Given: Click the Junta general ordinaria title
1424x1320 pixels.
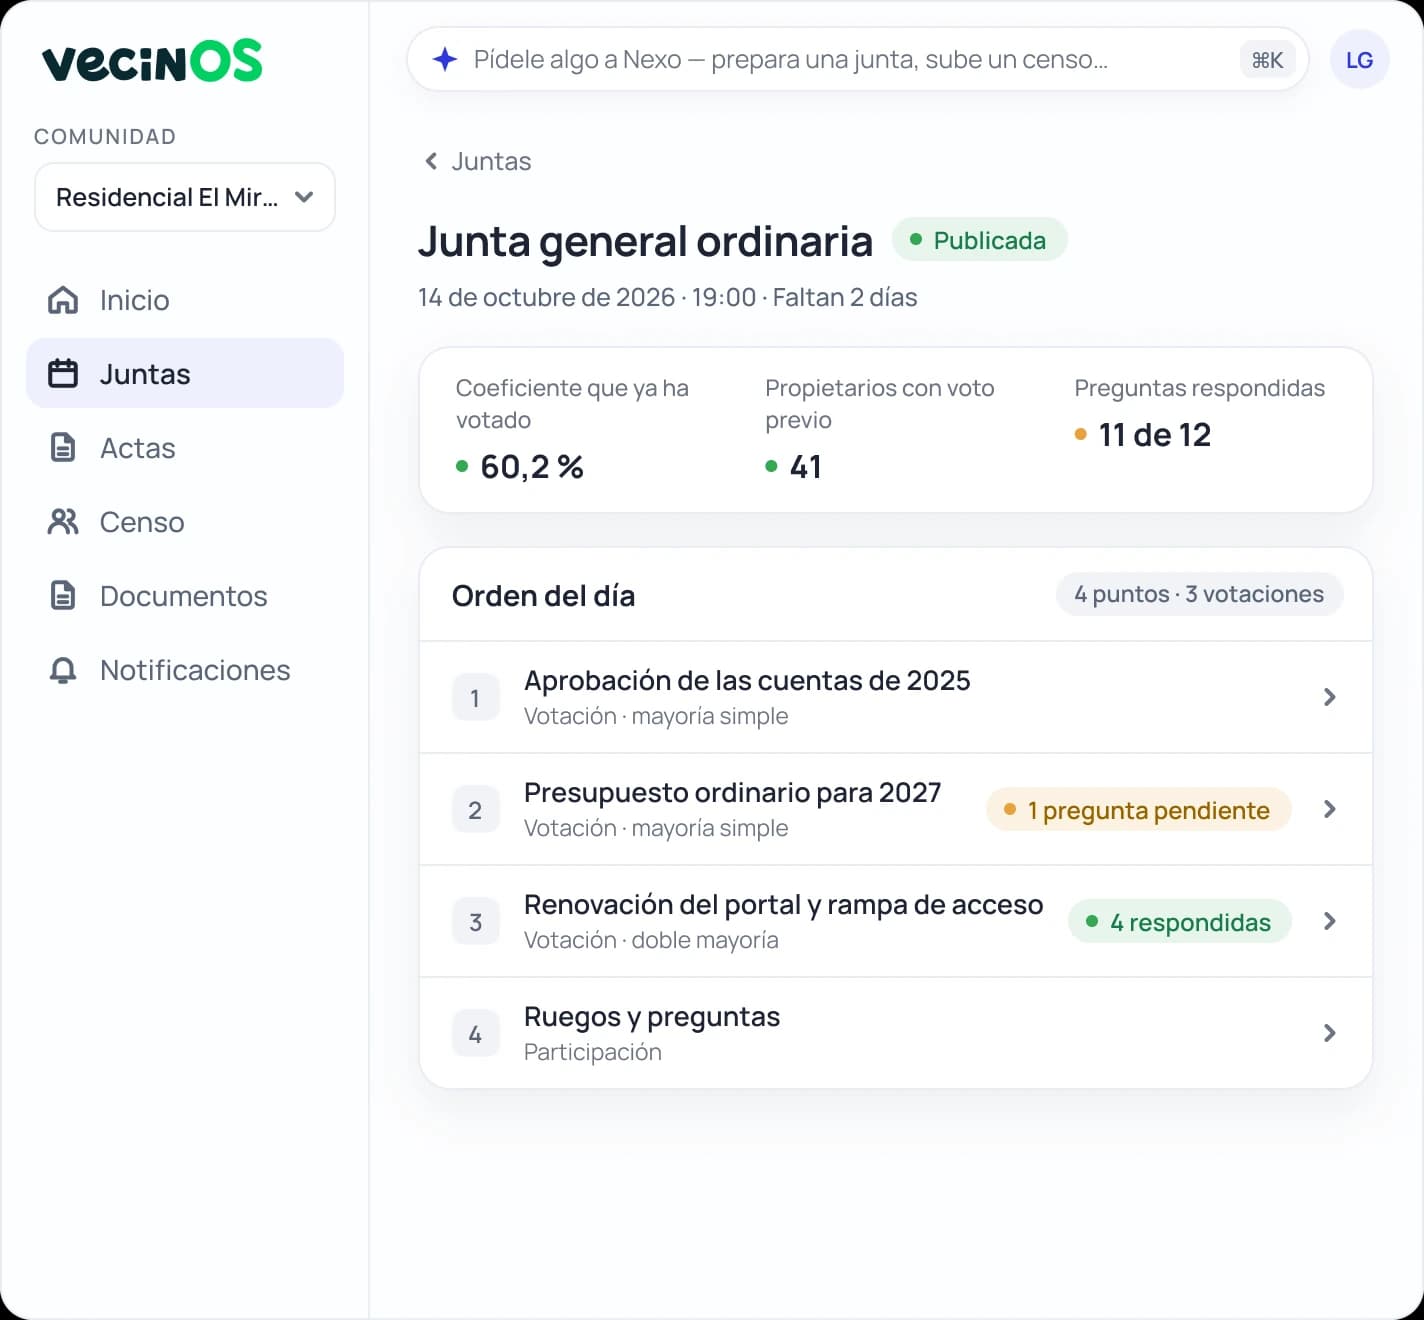Looking at the screenshot, I should click(x=645, y=242).
